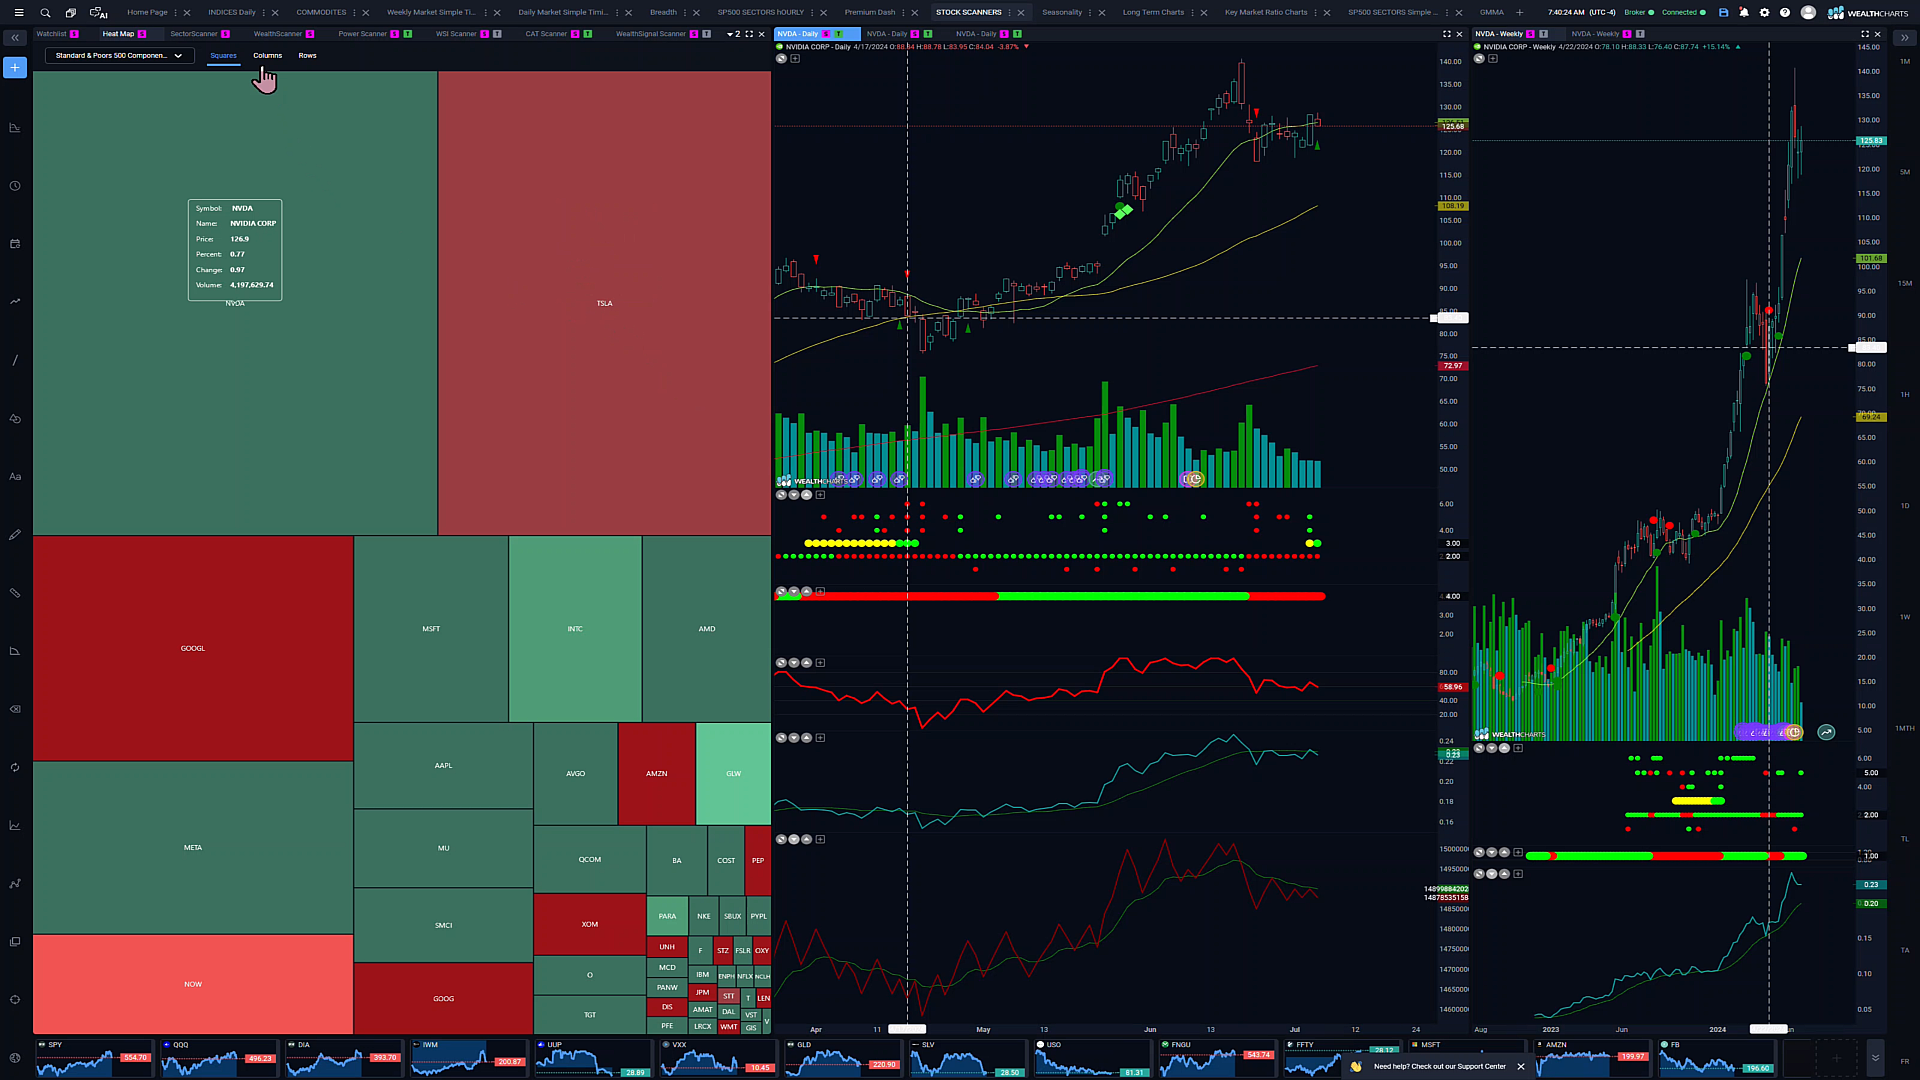Select the clock icon in left sidebar

(x=15, y=186)
